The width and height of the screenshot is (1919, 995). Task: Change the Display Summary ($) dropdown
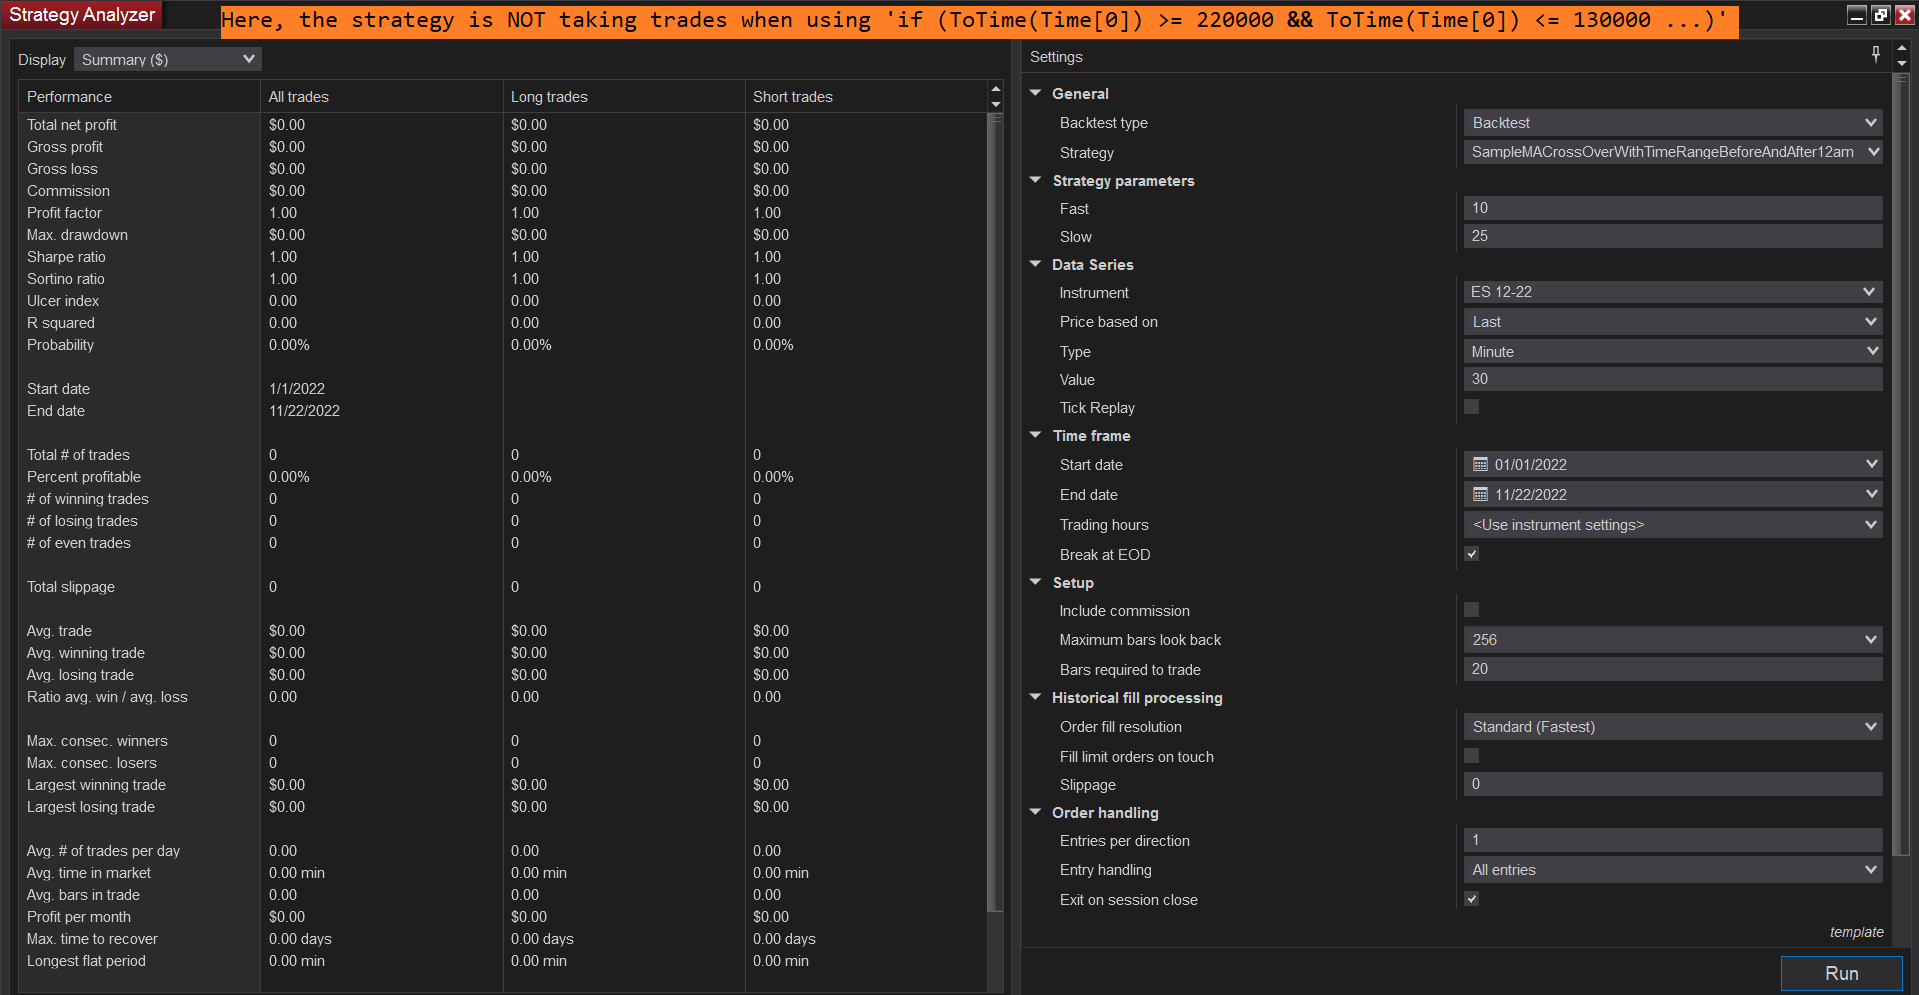(x=248, y=59)
